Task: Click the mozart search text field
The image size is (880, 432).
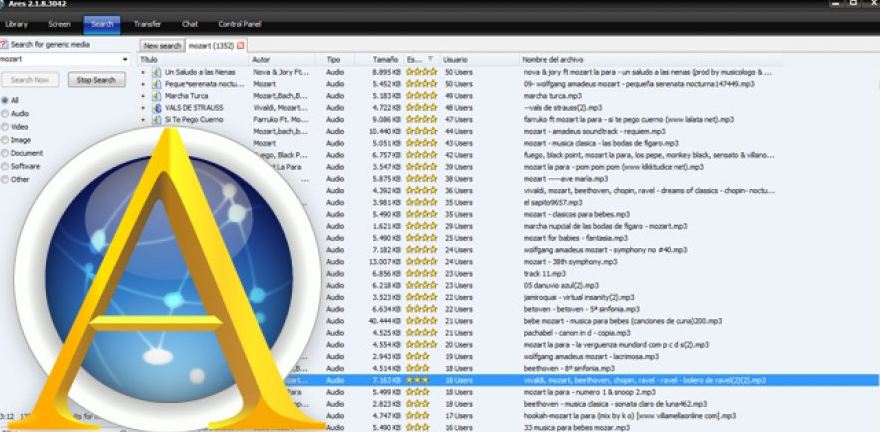Action: 59,59
